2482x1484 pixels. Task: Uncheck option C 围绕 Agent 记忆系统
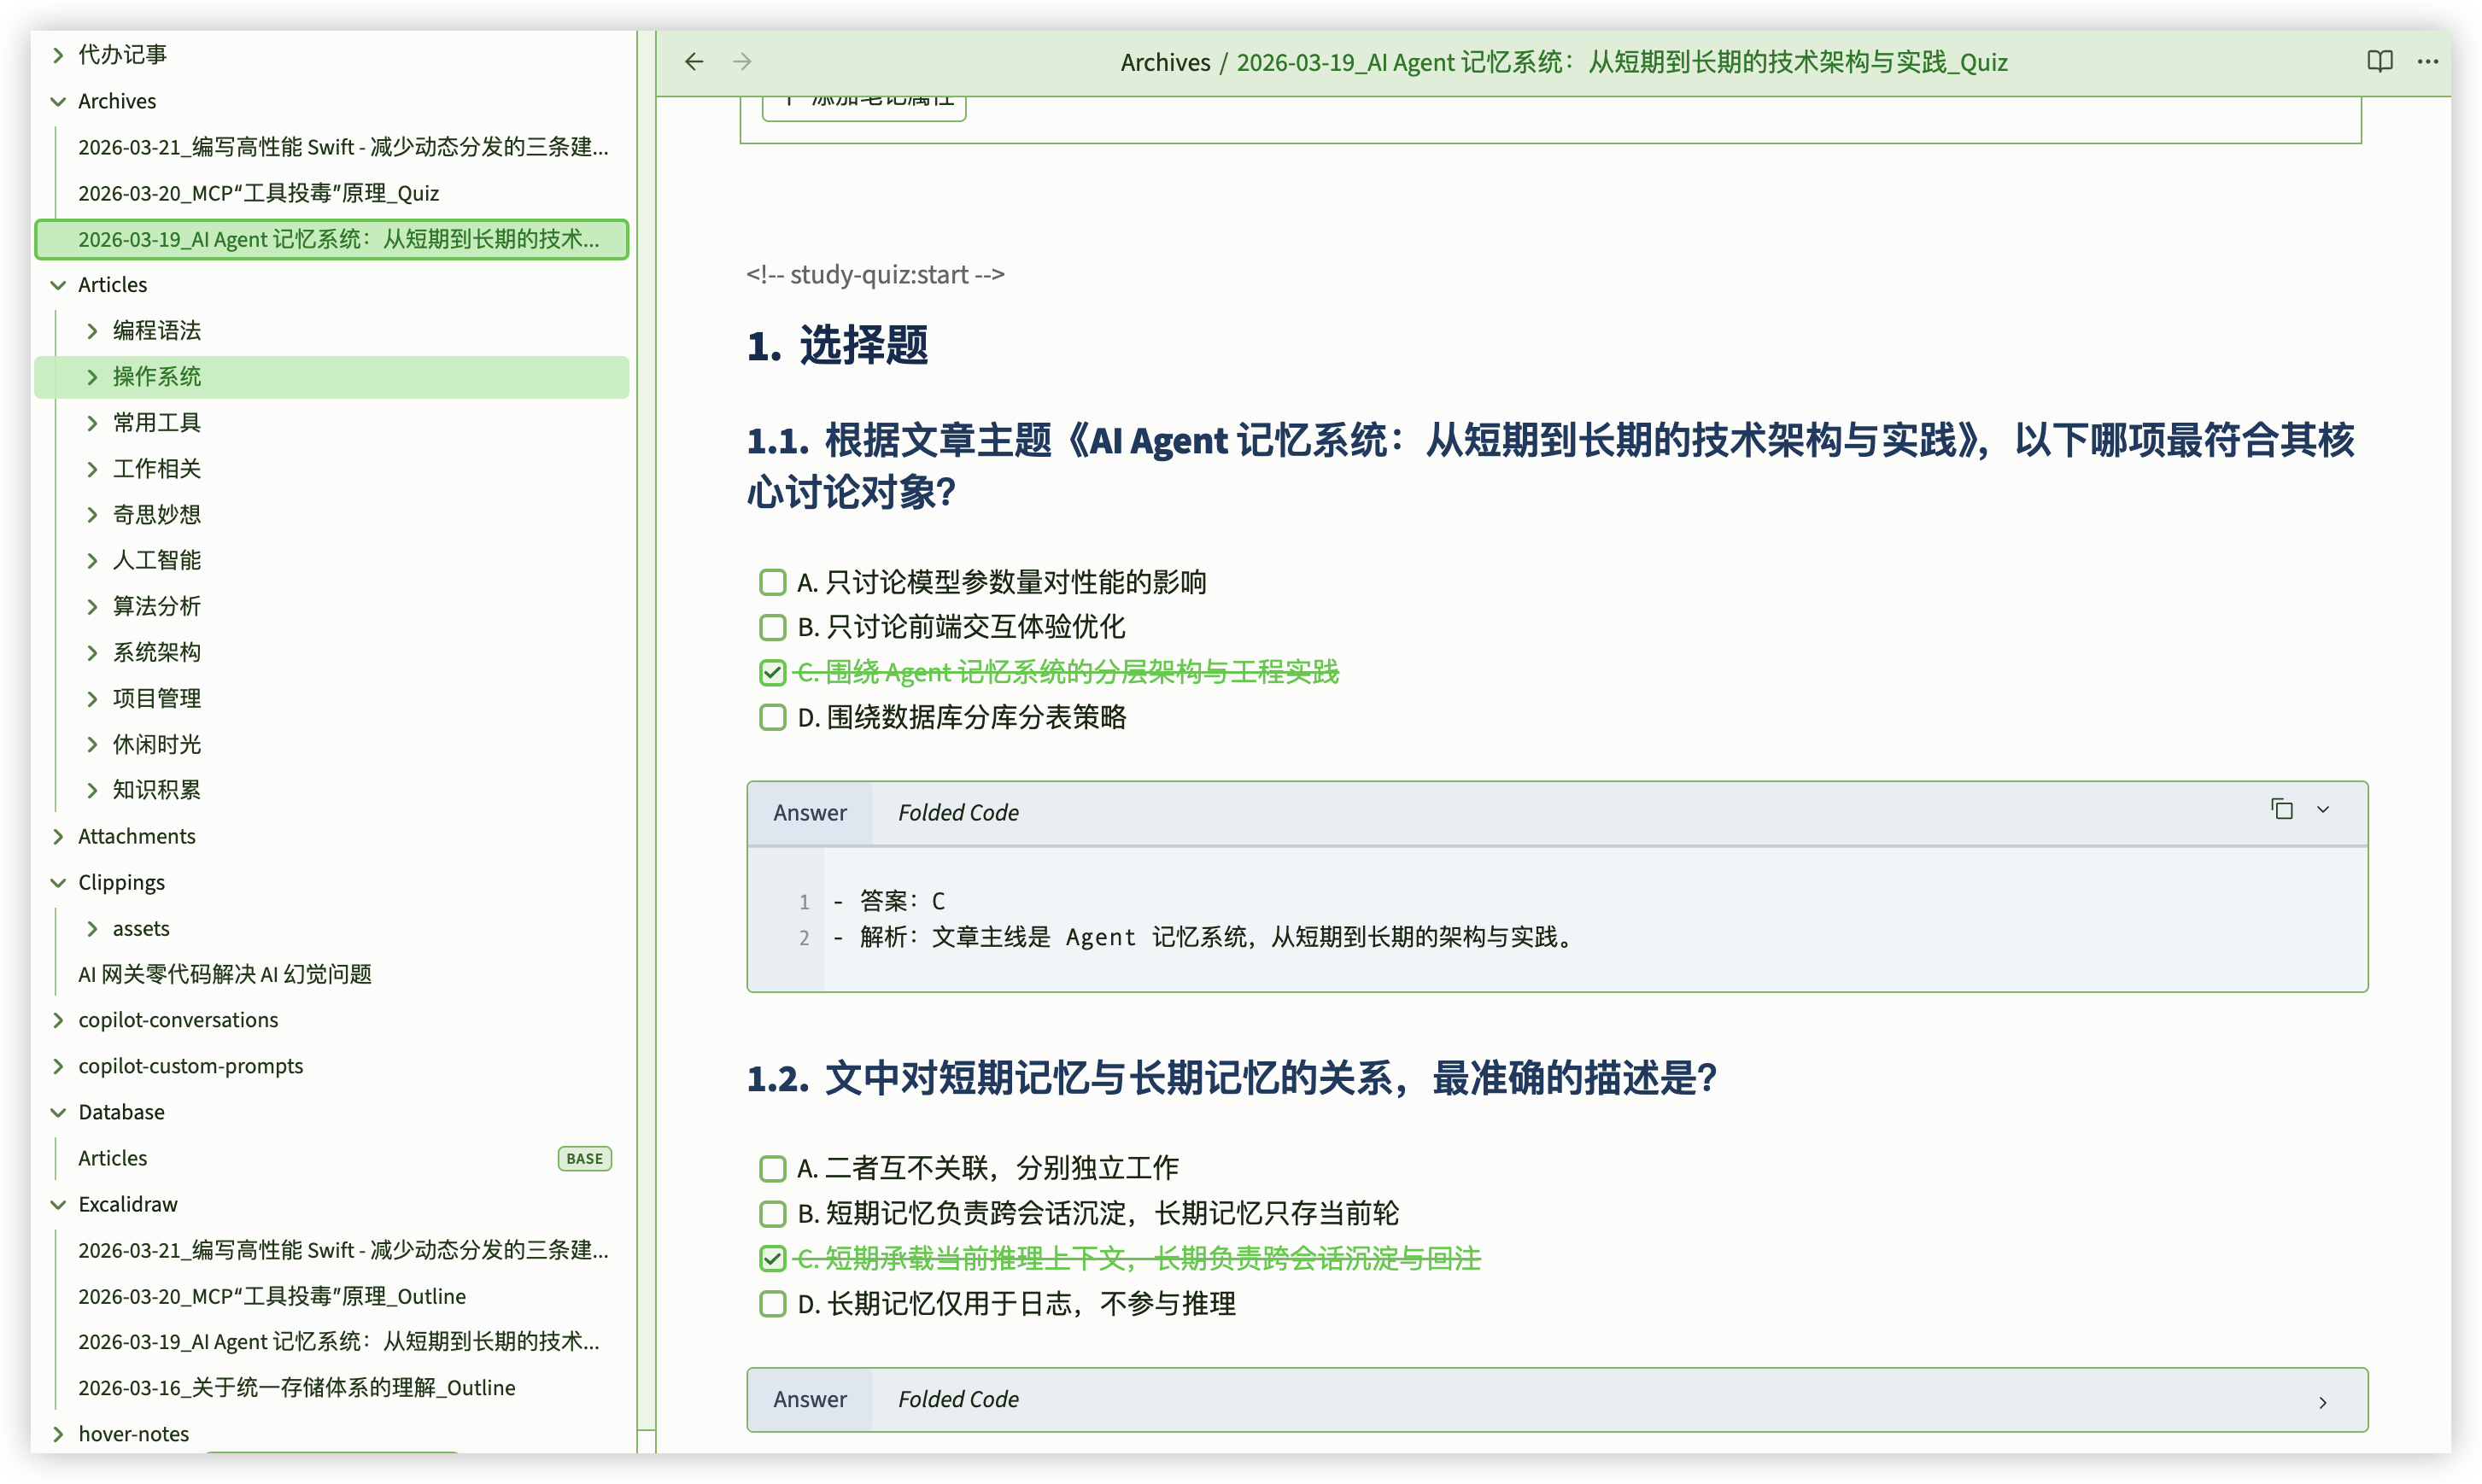coord(772,673)
